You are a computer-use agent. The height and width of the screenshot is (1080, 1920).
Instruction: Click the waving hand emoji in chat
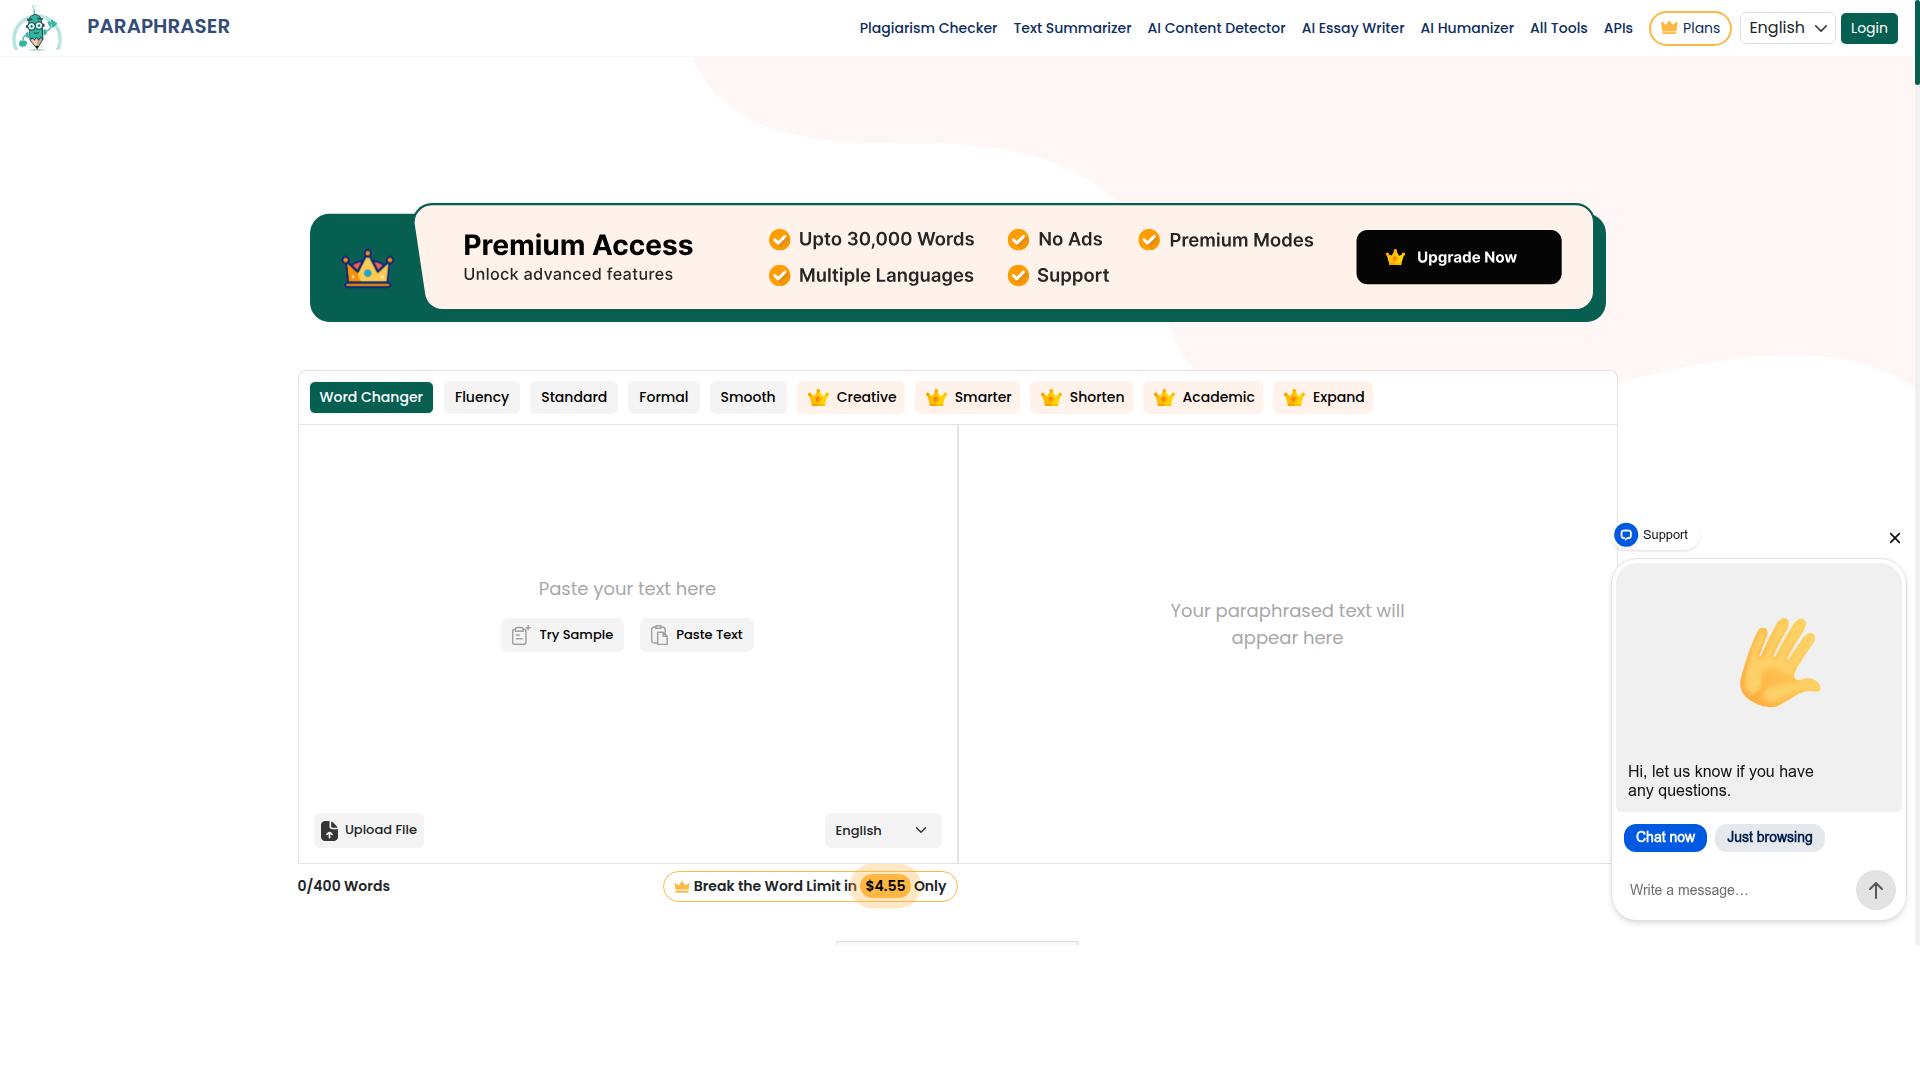1779,662
